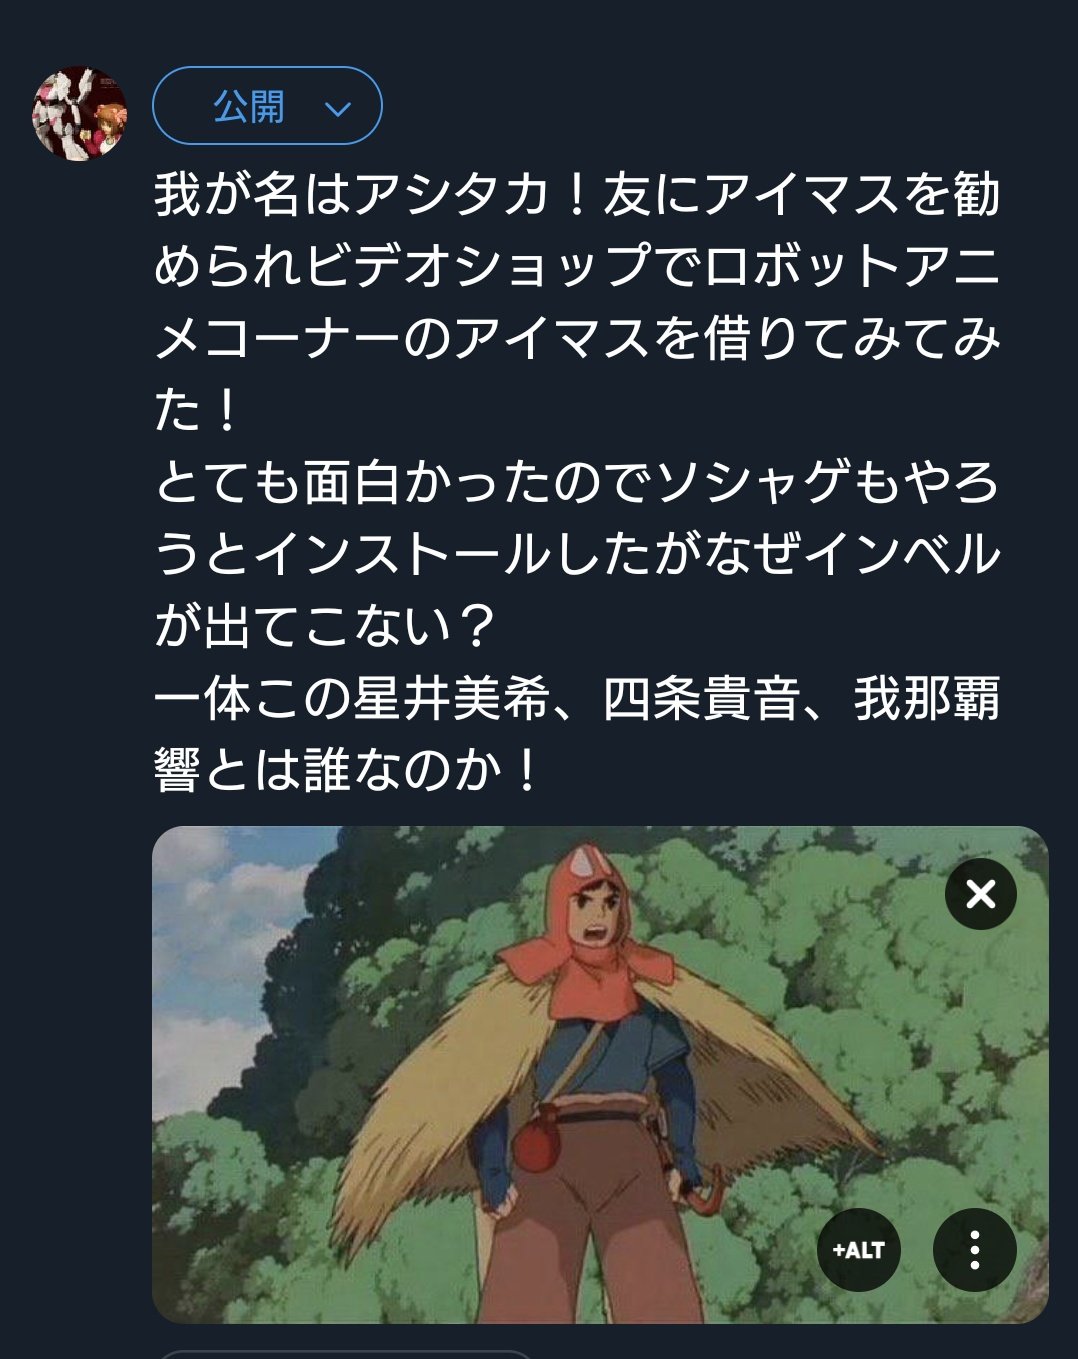This screenshot has width=1078, height=1359.
Task: Open the 公開 audience selector
Action: (x=267, y=106)
